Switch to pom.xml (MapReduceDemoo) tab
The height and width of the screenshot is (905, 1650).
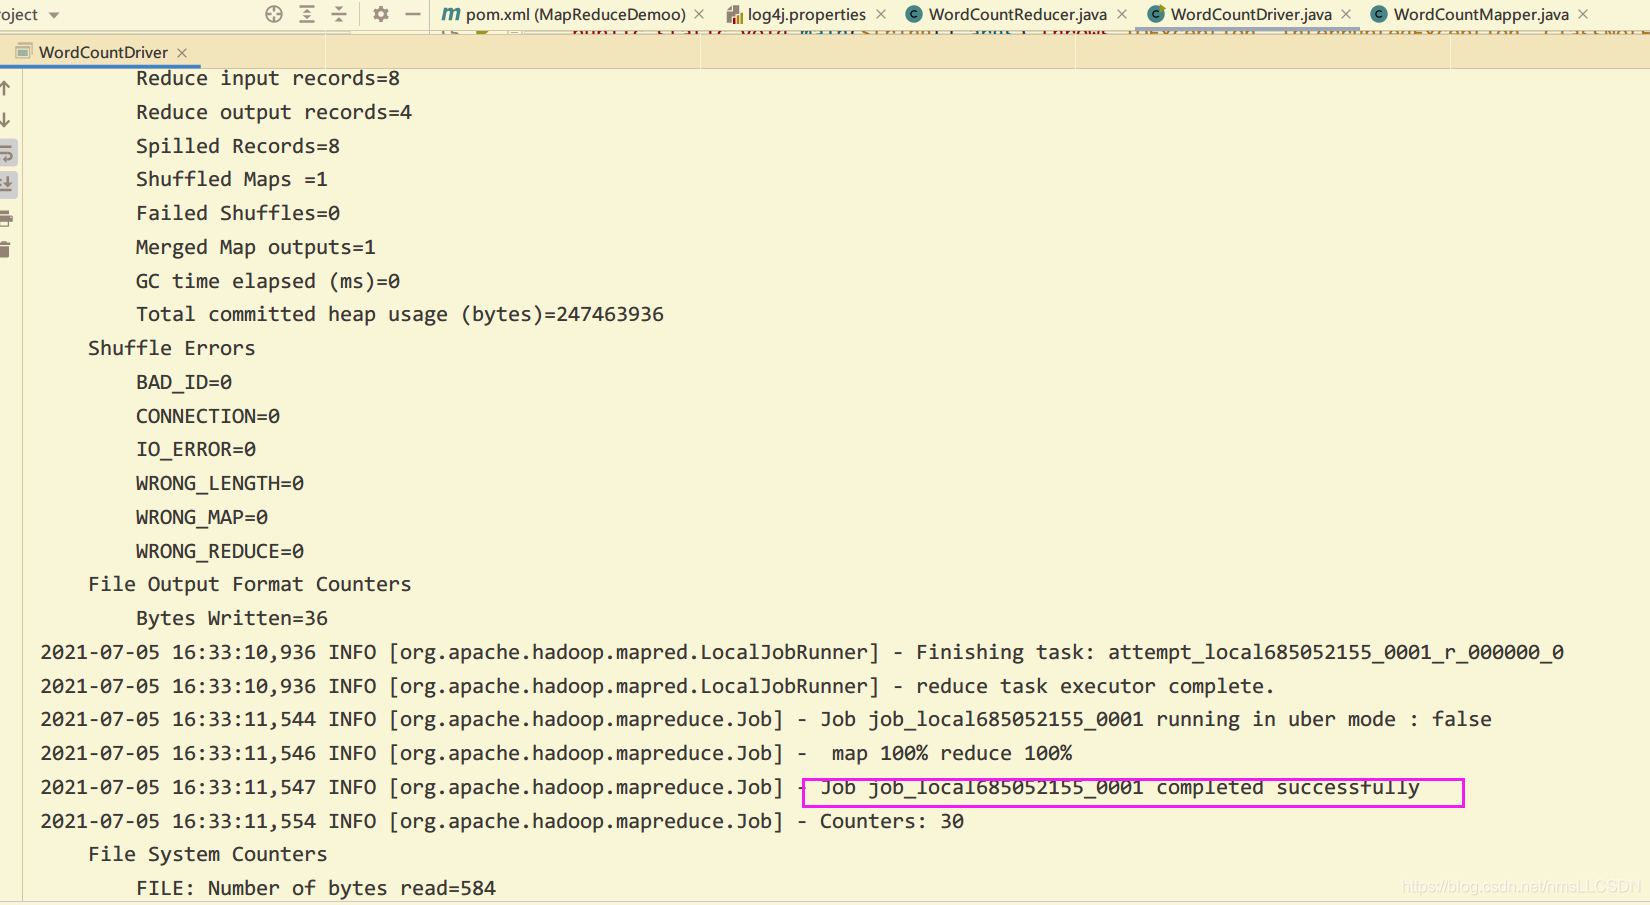(x=575, y=14)
